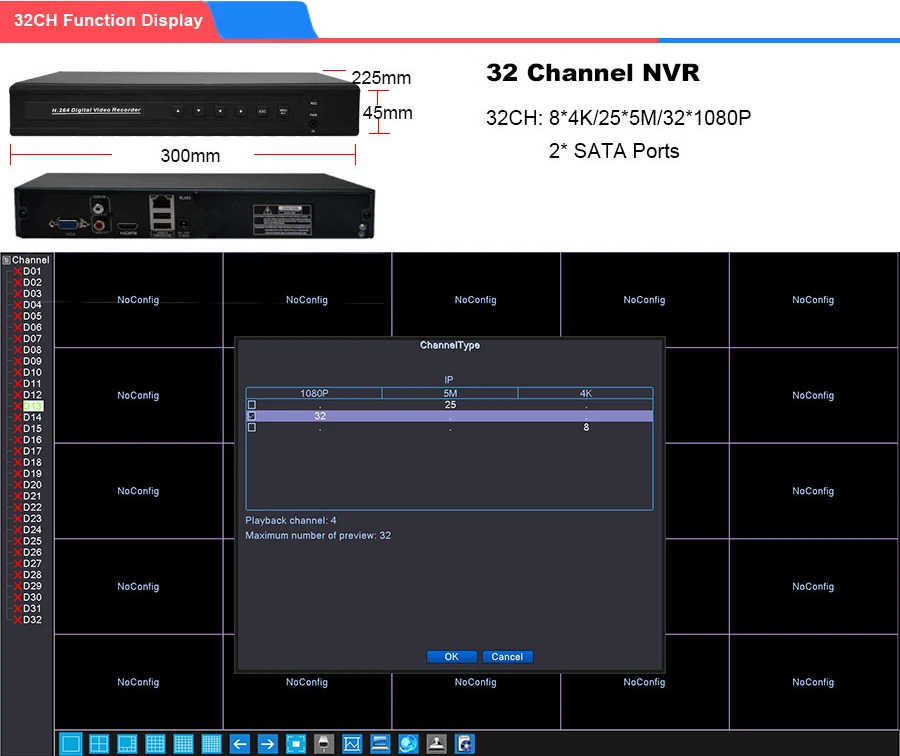
Task: Select channel D14 in the tree
Action: (32, 417)
